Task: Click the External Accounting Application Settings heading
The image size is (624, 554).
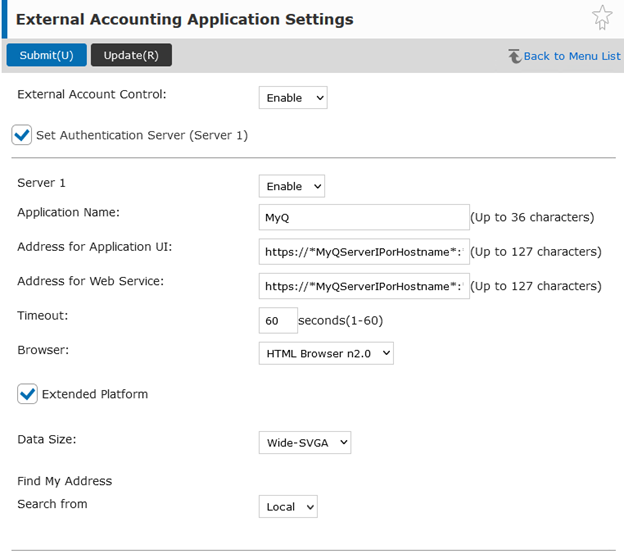Action: click(x=184, y=19)
